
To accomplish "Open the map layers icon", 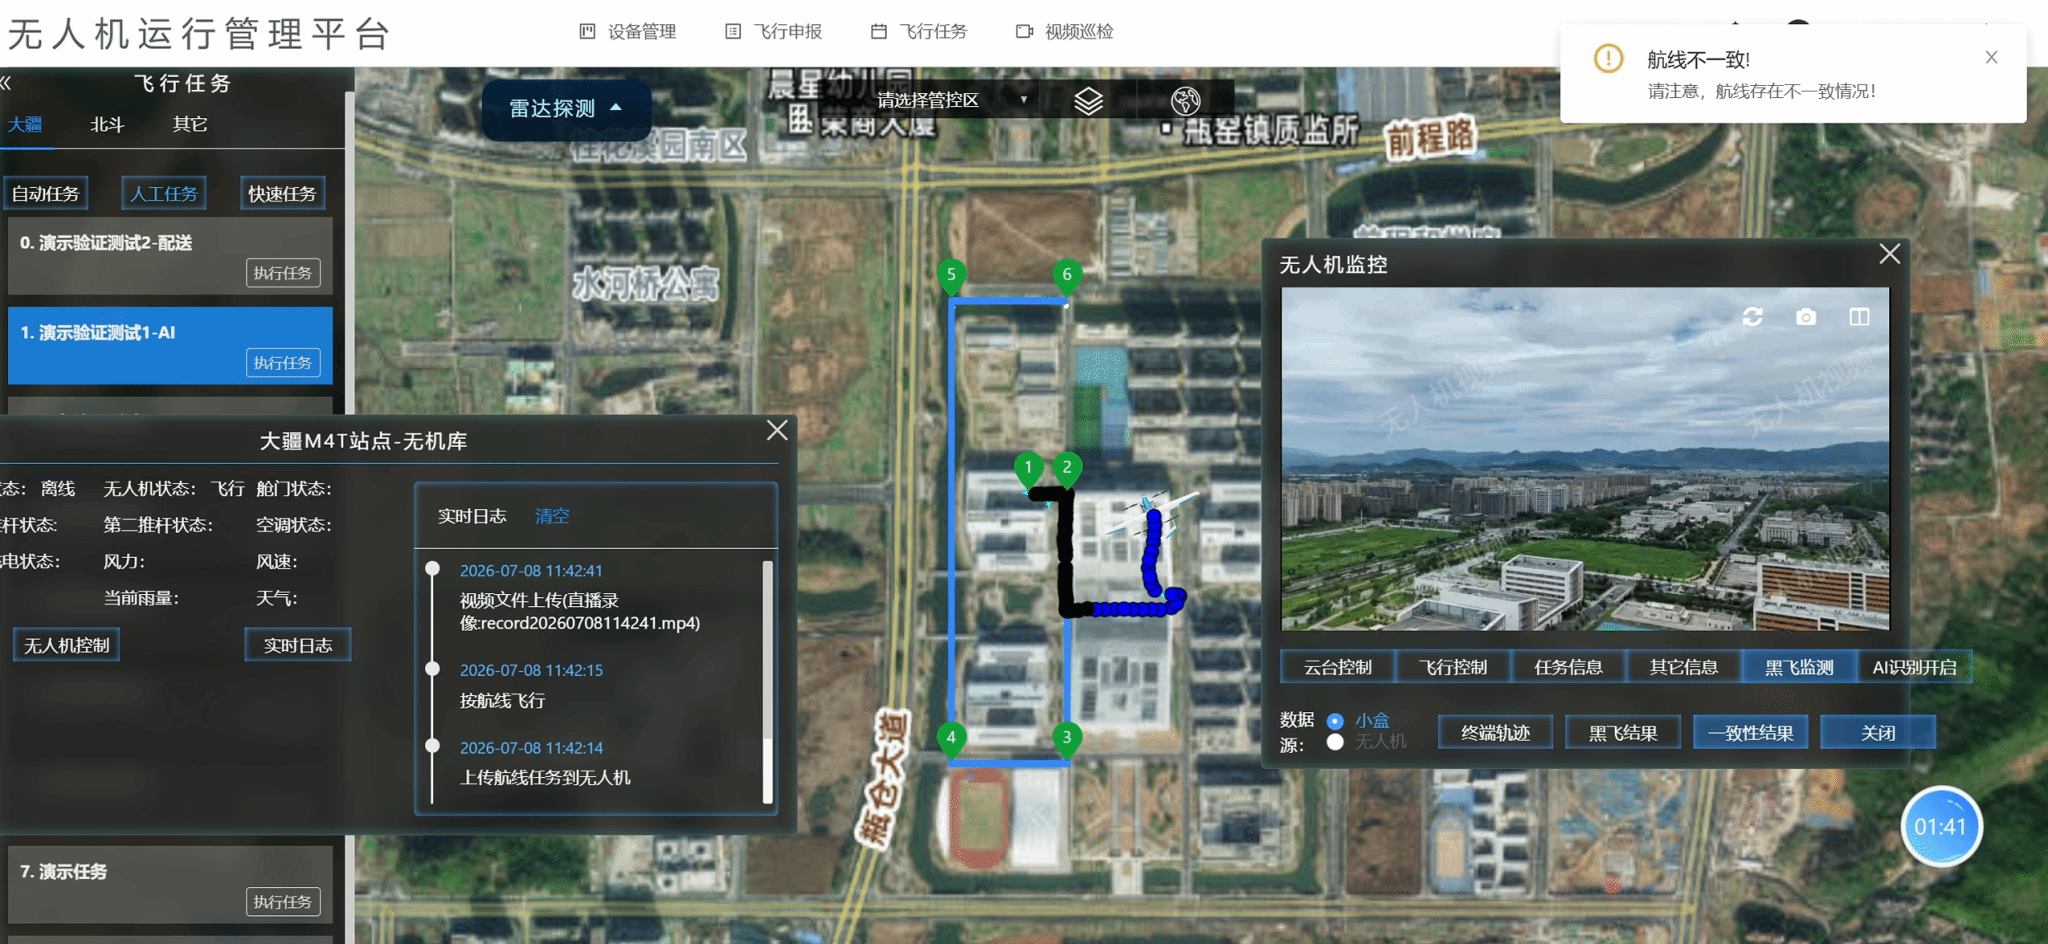I will tap(1088, 100).
